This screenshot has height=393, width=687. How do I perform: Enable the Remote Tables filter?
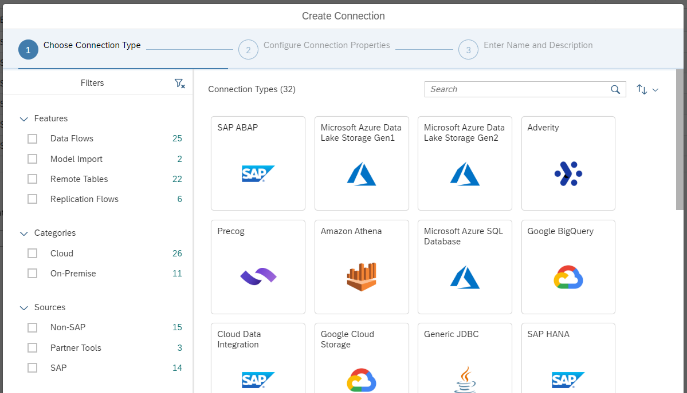(x=32, y=179)
